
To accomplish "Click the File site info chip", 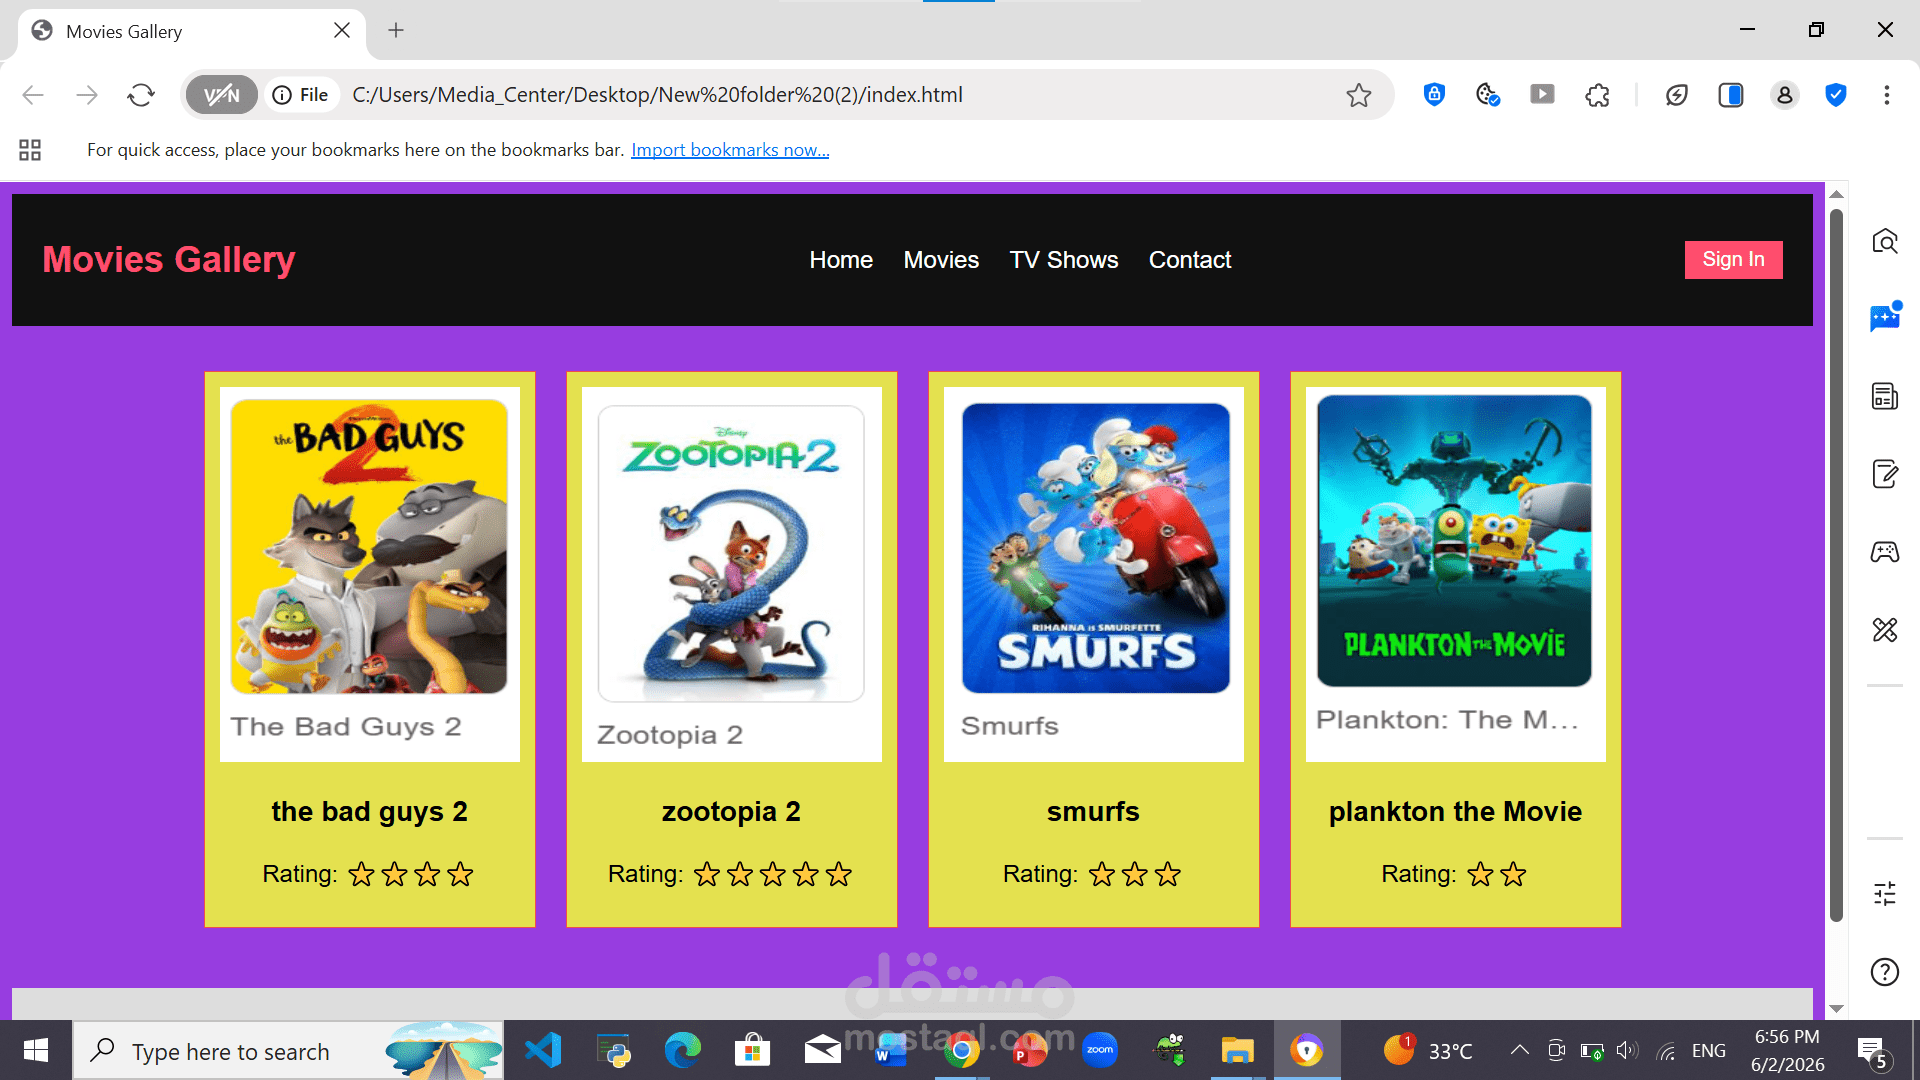I will 301,95.
